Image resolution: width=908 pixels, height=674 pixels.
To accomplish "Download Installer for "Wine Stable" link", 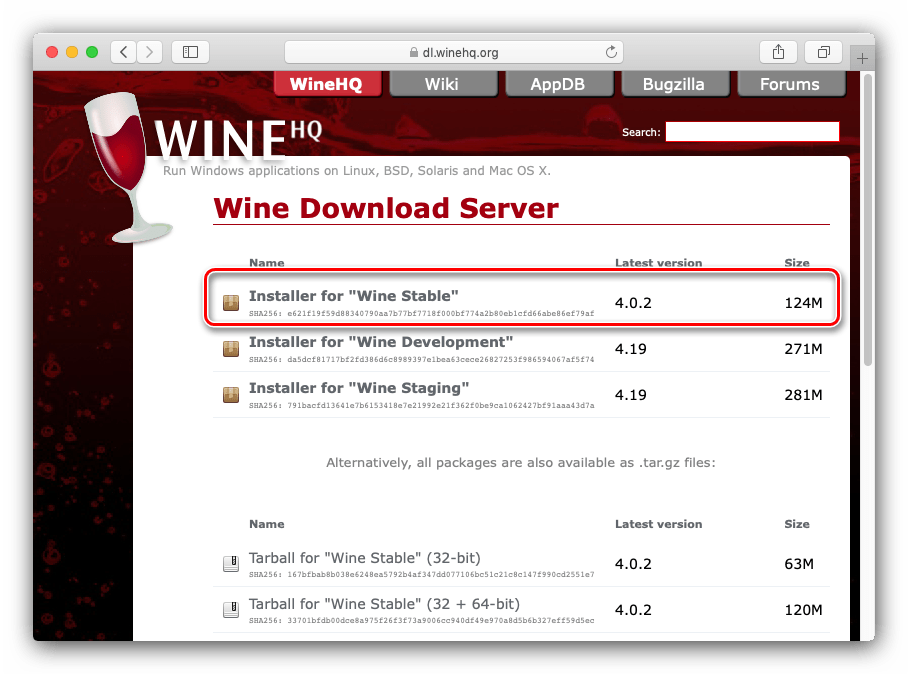I will click(x=353, y=296).
